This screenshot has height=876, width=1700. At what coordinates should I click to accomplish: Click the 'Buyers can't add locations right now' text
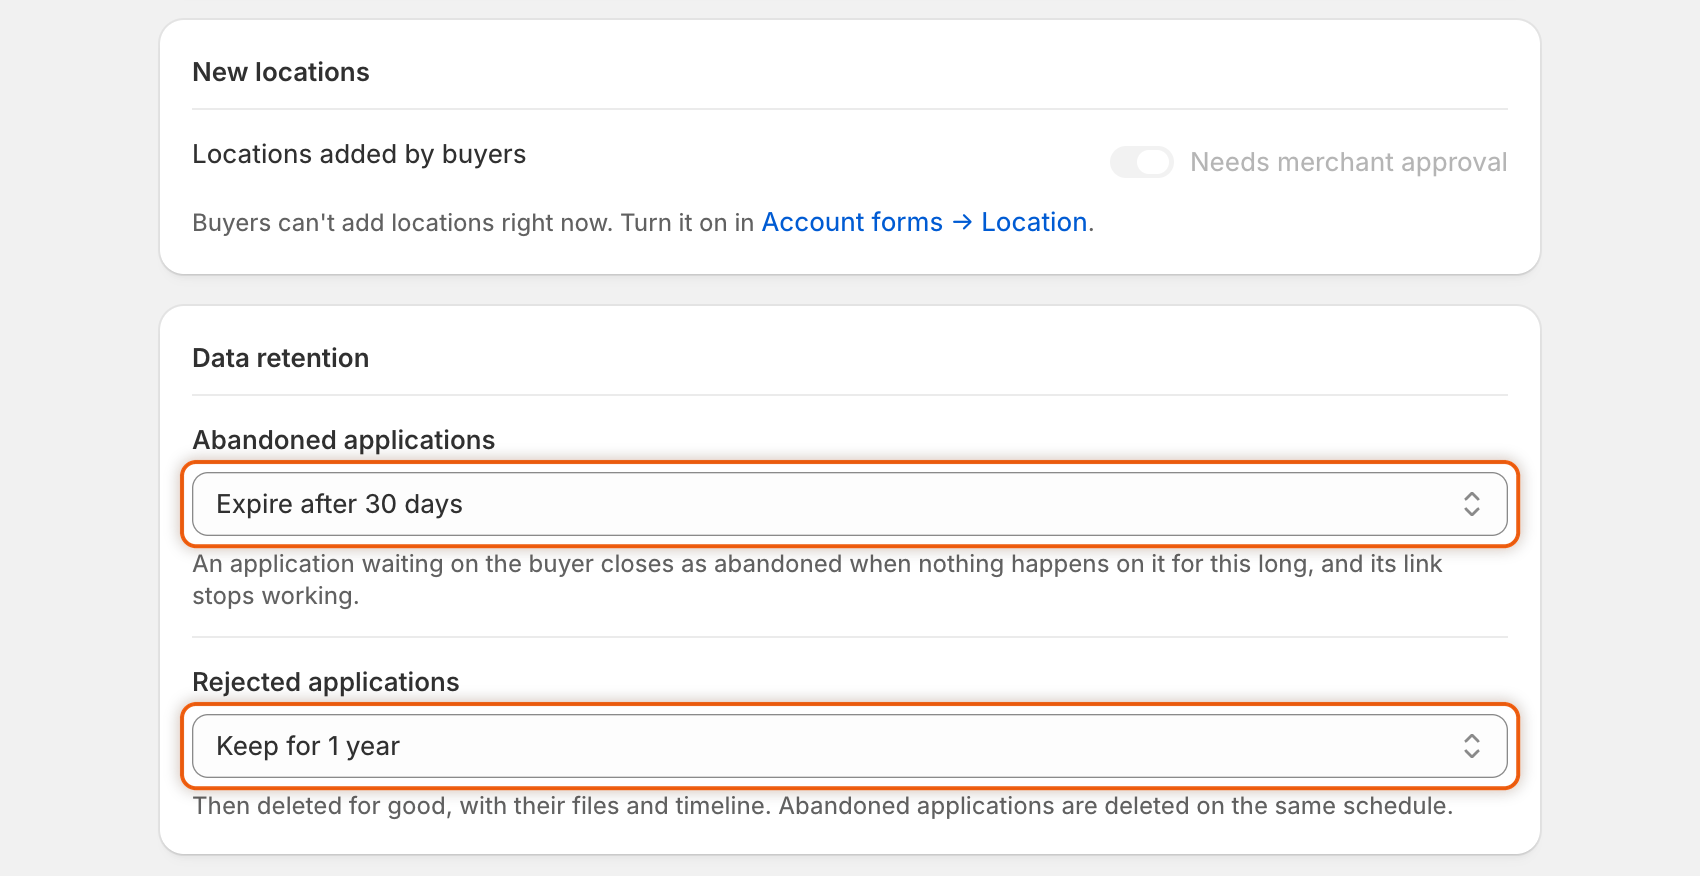click(473, 222)
